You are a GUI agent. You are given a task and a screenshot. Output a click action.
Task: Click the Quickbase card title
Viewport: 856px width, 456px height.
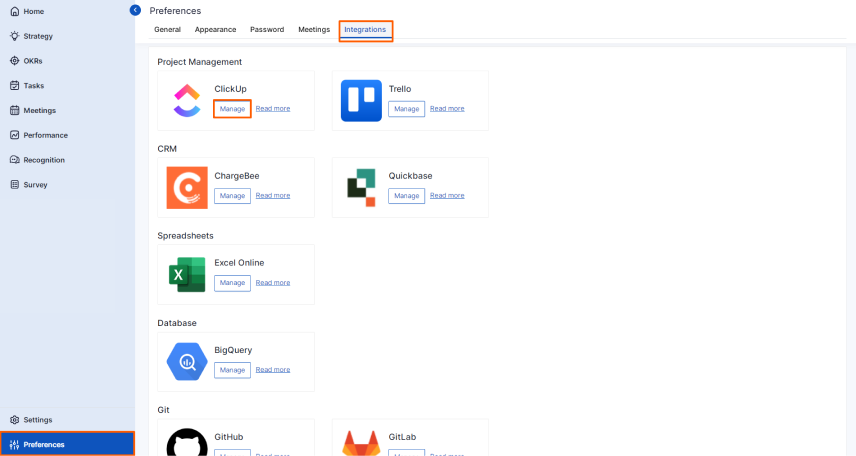pyautogui.click(x=410, y=176)
